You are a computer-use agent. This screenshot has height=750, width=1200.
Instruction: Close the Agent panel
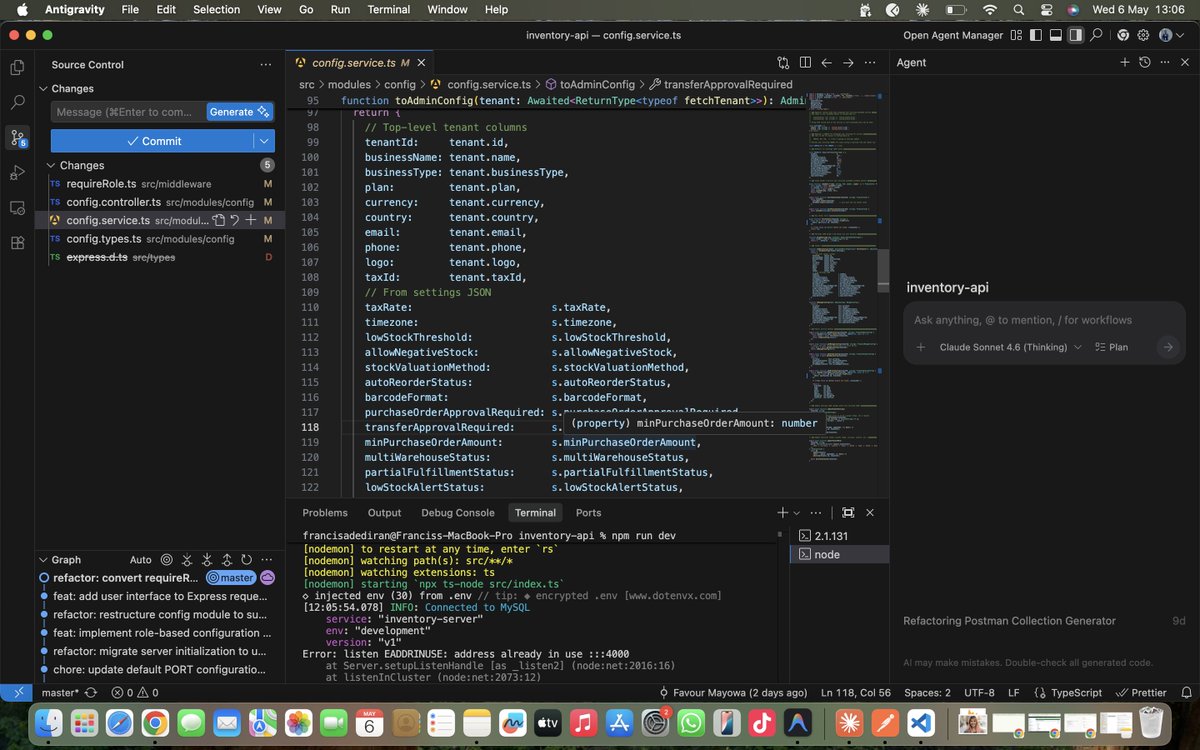point(1185,62)
